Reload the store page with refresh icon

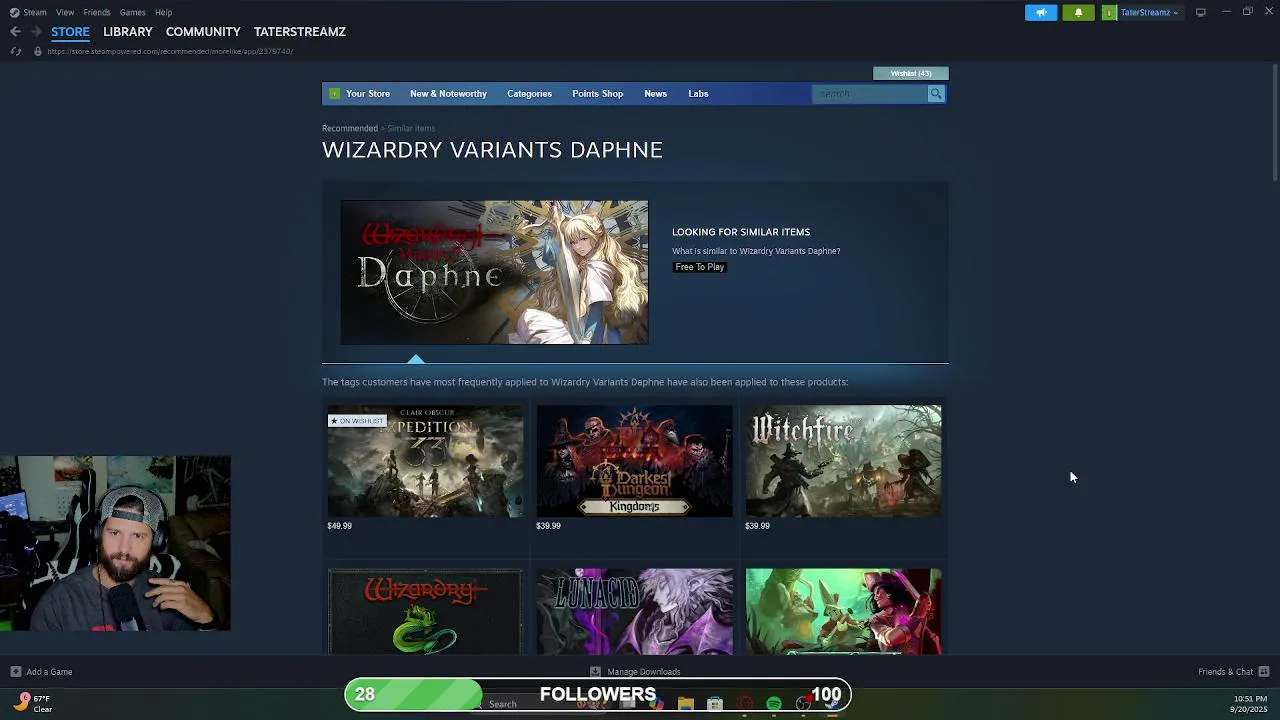click(15, 51)
